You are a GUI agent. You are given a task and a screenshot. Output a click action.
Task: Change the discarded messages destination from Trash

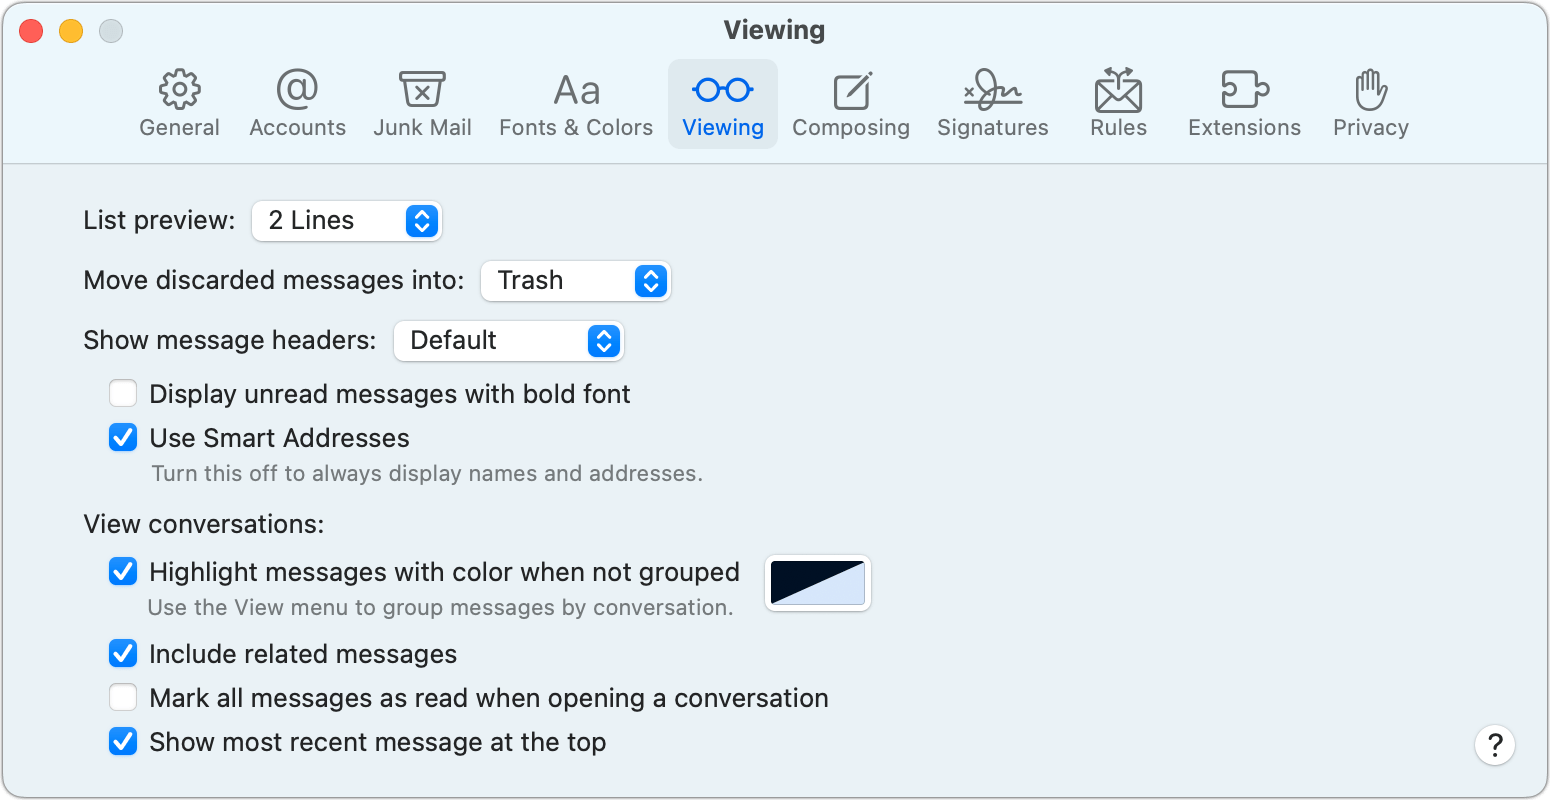(x=576, y=281)
